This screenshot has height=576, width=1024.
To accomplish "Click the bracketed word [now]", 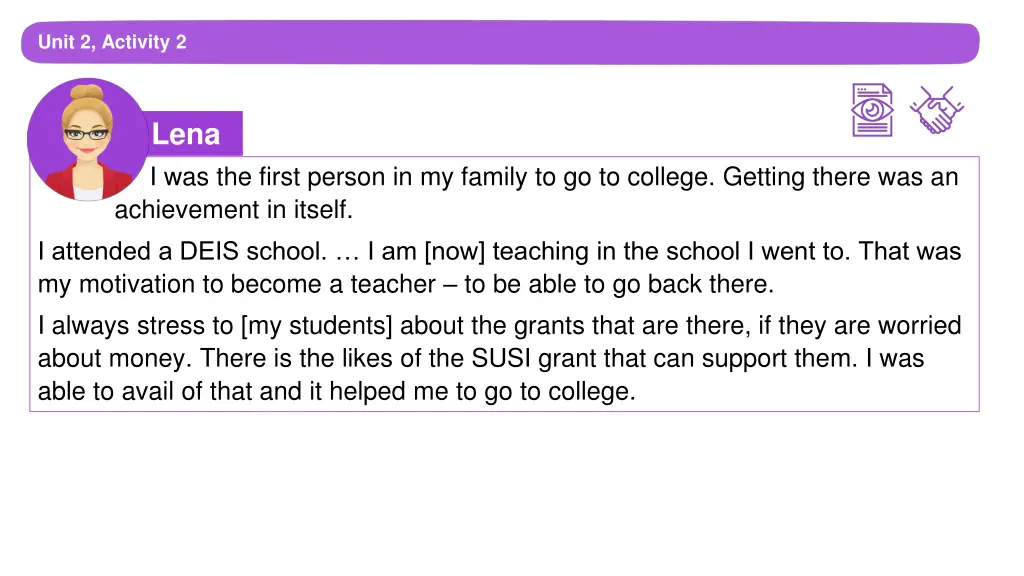I will [x=455, y=251].
